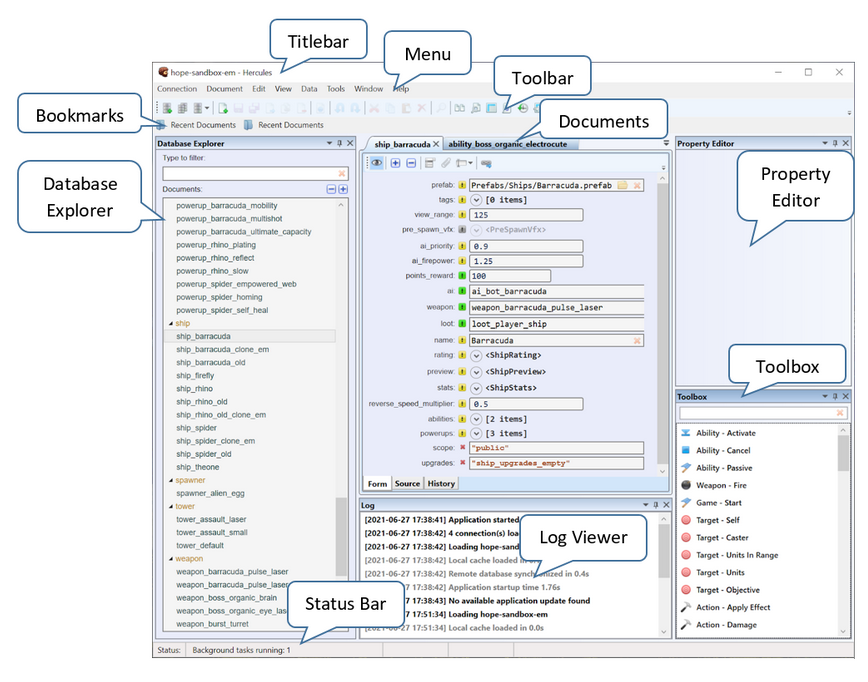Click the Ability - Activate toolbox item
The image size is (868, 682).
coord(725,433)
